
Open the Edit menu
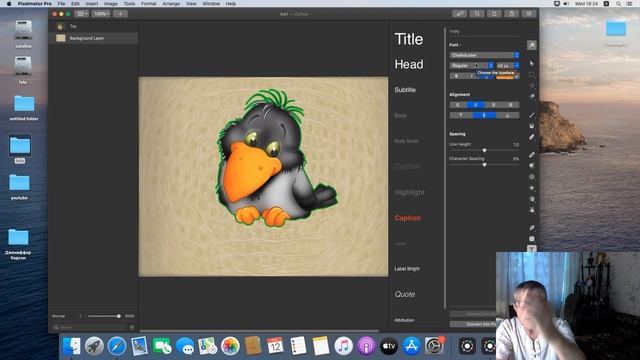tap(76, 4)
